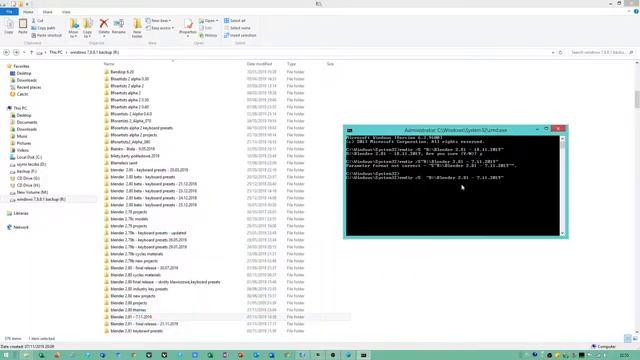Click the Properties icon
This screenshot has width=640, height=360.
(188, 28)
